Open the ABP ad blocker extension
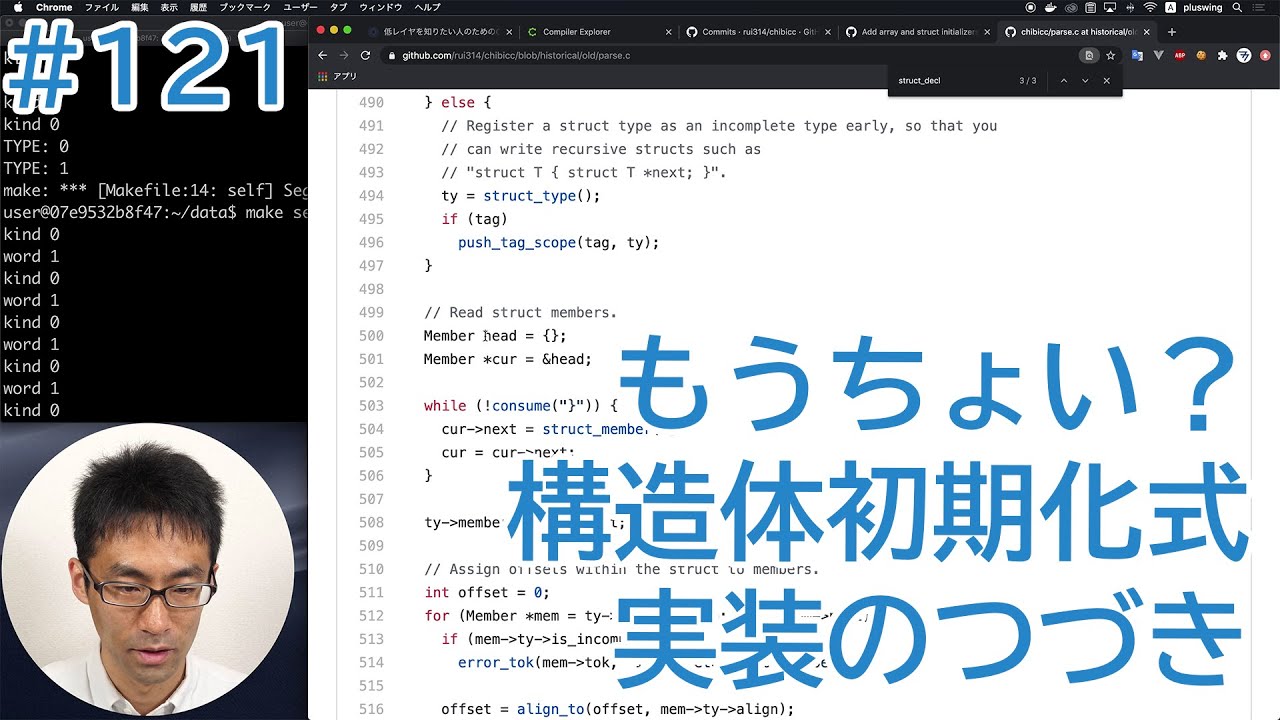The height and width of the screenshot is (720, 1280). 1180,56
